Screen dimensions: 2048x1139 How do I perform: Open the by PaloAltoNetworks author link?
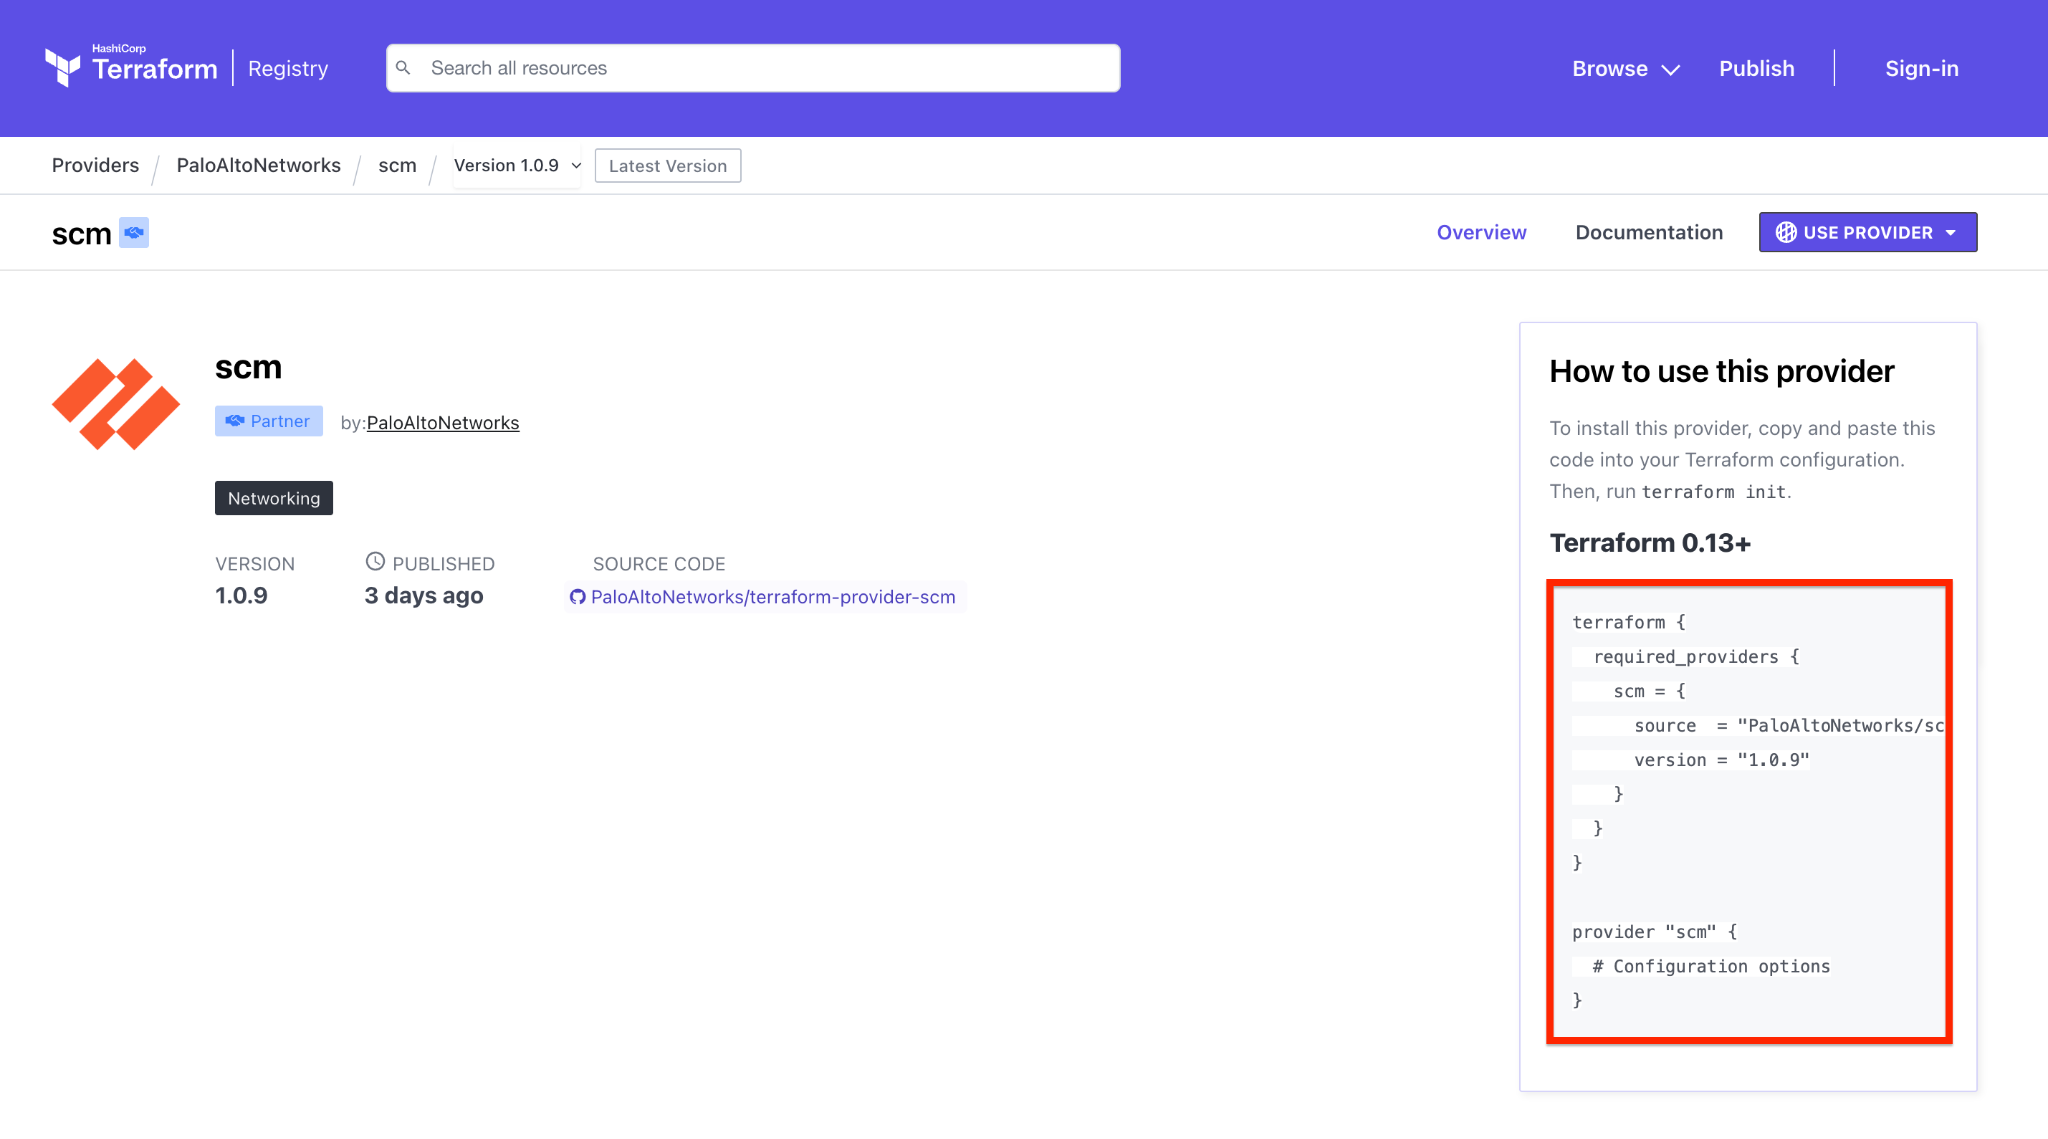pos(443,423)
